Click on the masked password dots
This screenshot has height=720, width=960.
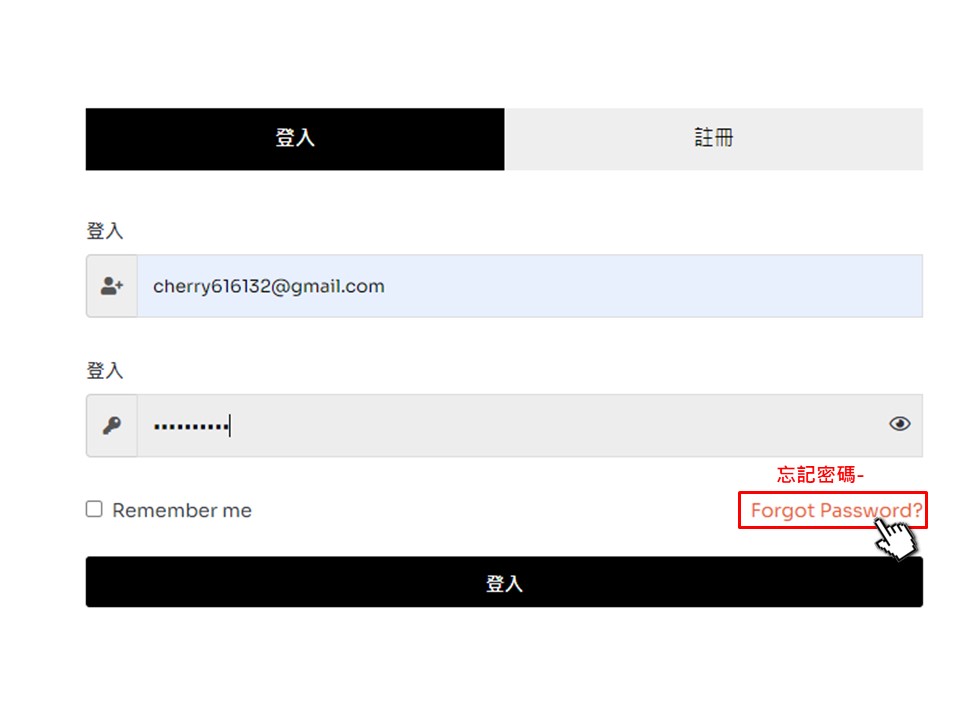[x=191, y=426]
